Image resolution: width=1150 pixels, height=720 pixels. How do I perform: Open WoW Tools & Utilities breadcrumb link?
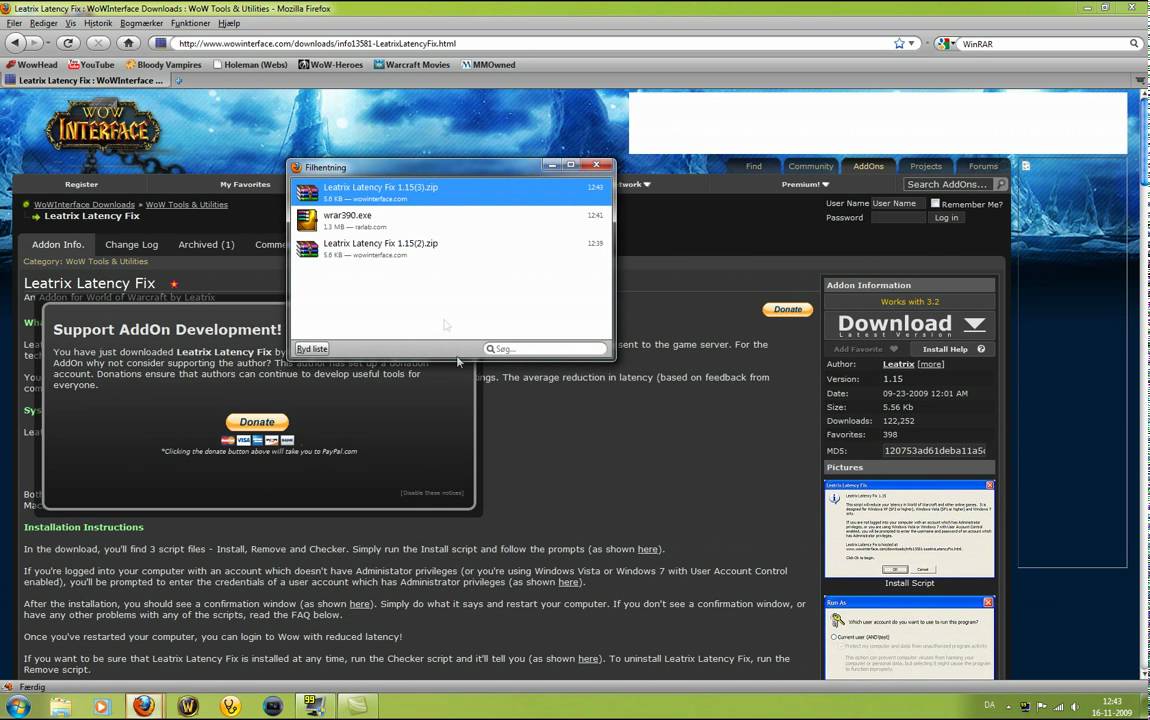[x=186, y=205]
